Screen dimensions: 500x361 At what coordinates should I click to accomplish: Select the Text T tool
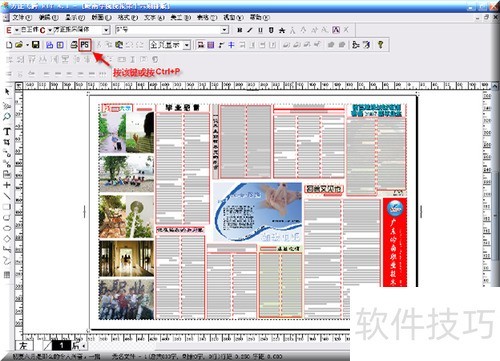7,131
